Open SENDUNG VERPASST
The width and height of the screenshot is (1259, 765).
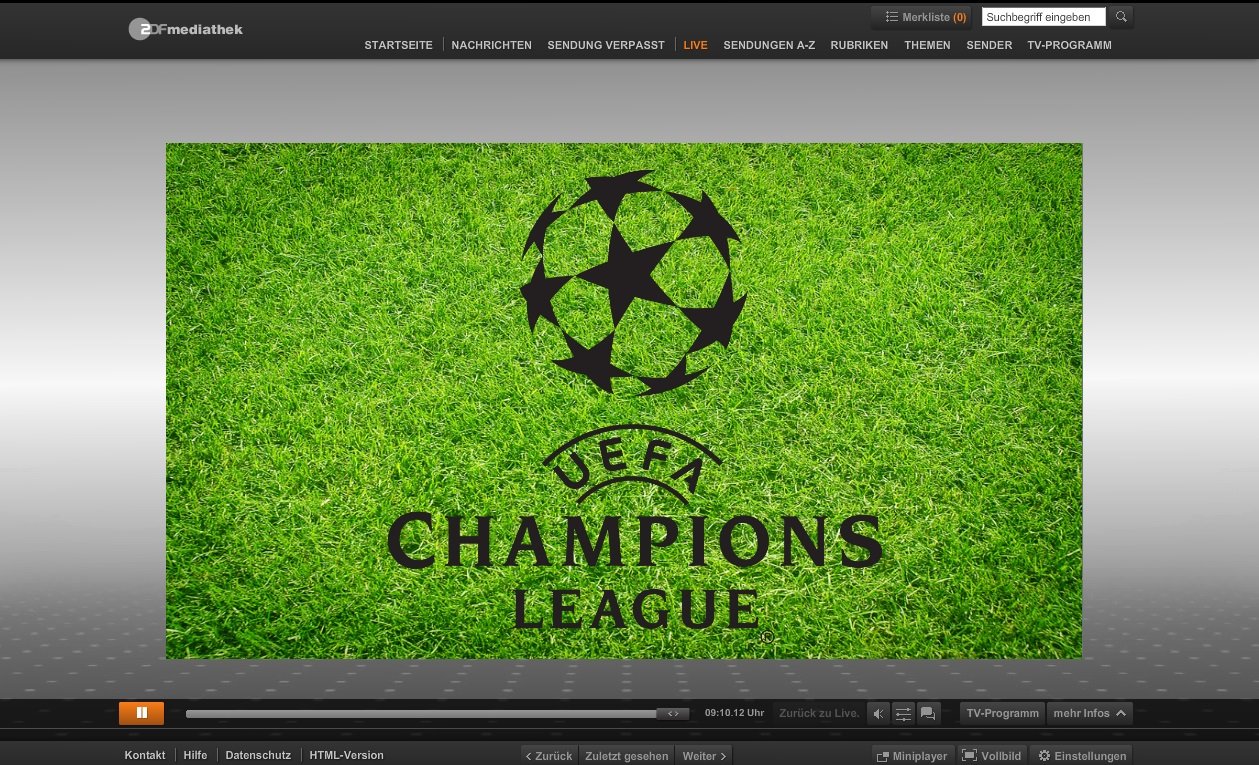click(x=606, y=45)
